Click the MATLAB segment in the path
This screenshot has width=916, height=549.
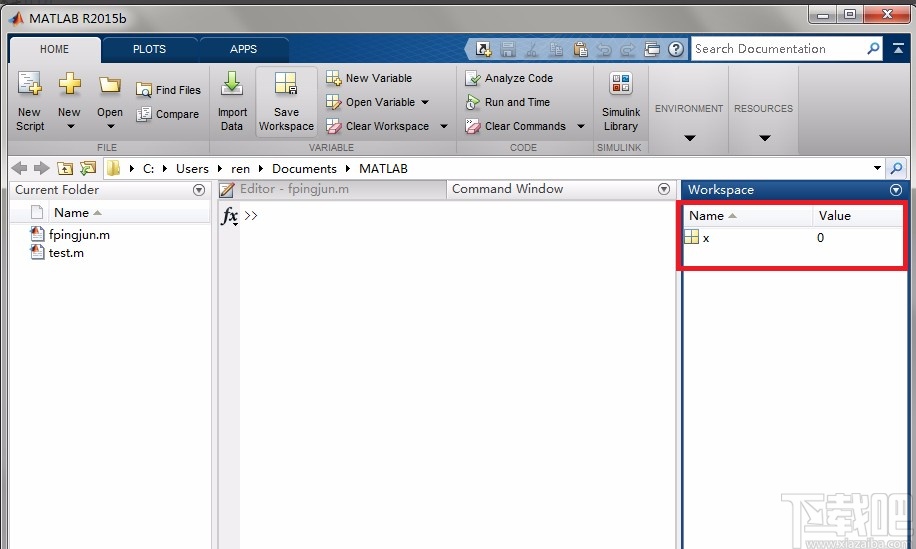coord(383,169)
